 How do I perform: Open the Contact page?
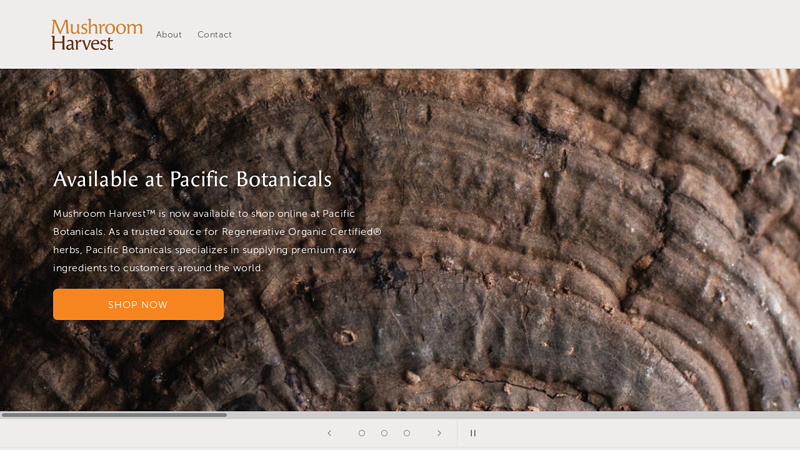click(214, 35)
